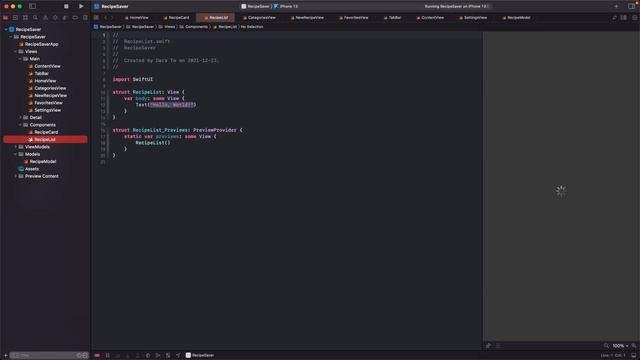The height and width of the screenshot is (360, 640).
Task: Show the project navigator folder icon
Action: (5, 18)
